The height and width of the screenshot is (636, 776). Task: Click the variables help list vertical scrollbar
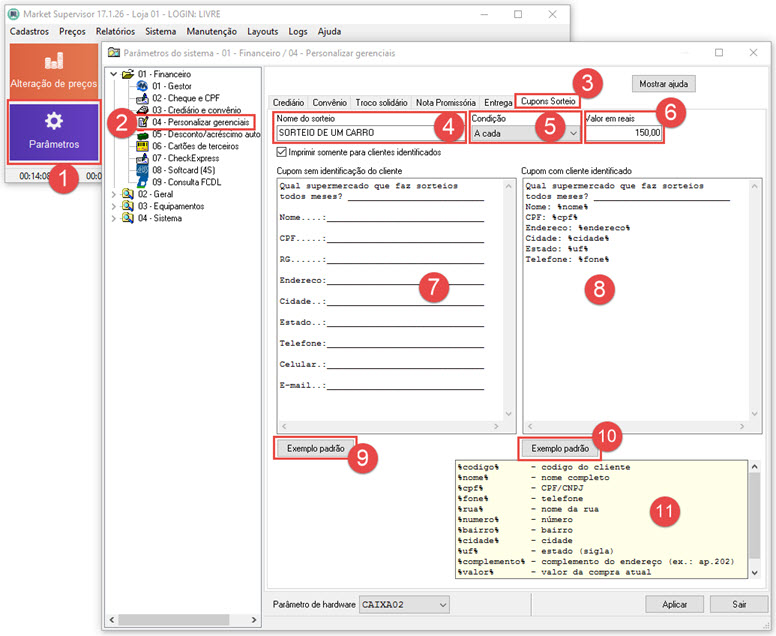coord(754,519)
